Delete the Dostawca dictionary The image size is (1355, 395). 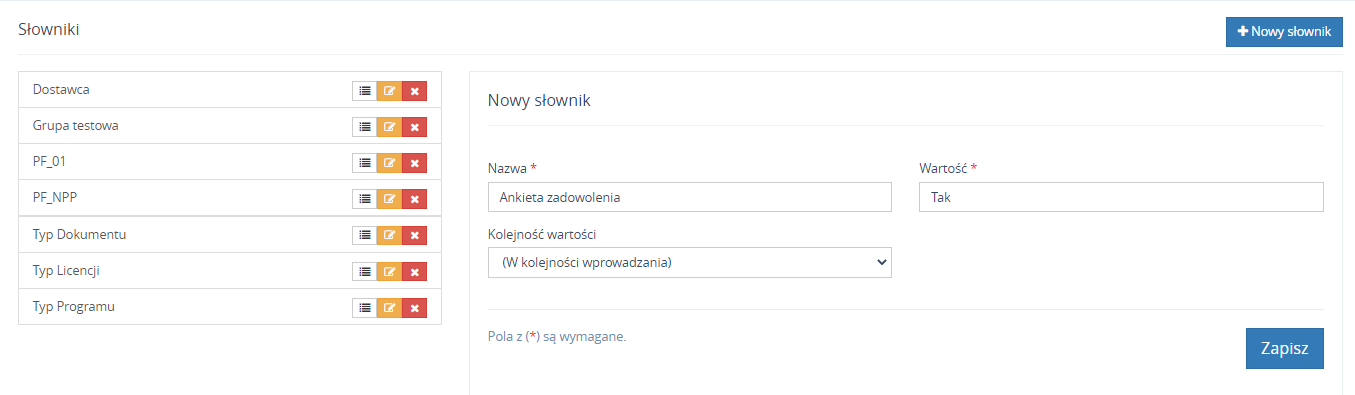(x=415, y=91)
